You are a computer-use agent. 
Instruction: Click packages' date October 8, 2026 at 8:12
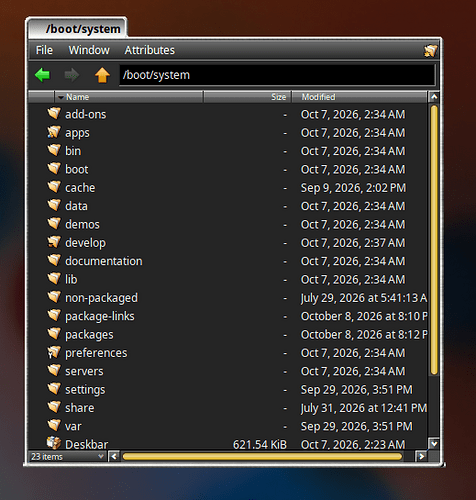click(364, 335)
